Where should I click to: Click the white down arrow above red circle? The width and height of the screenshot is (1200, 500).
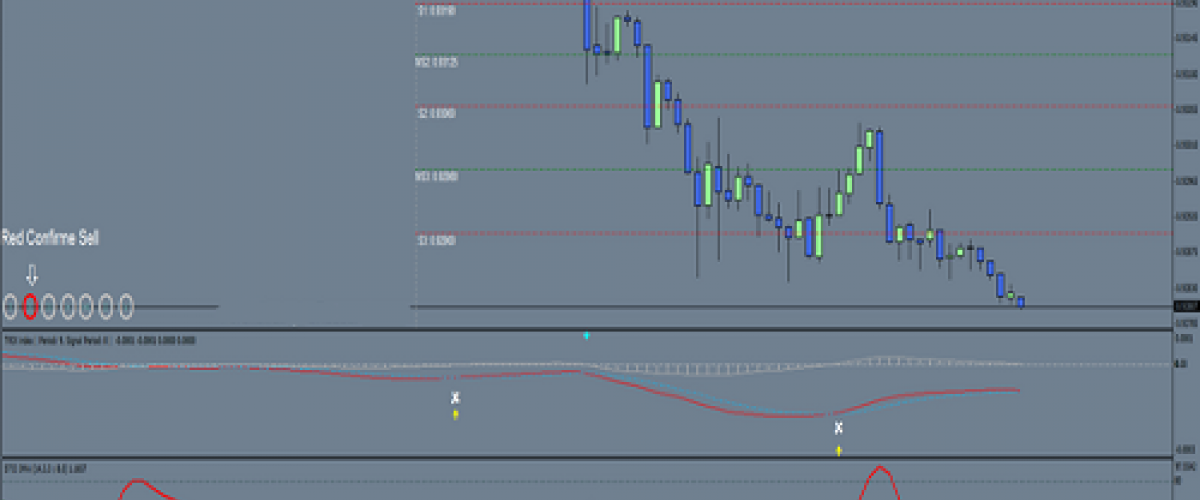point(31,275)
